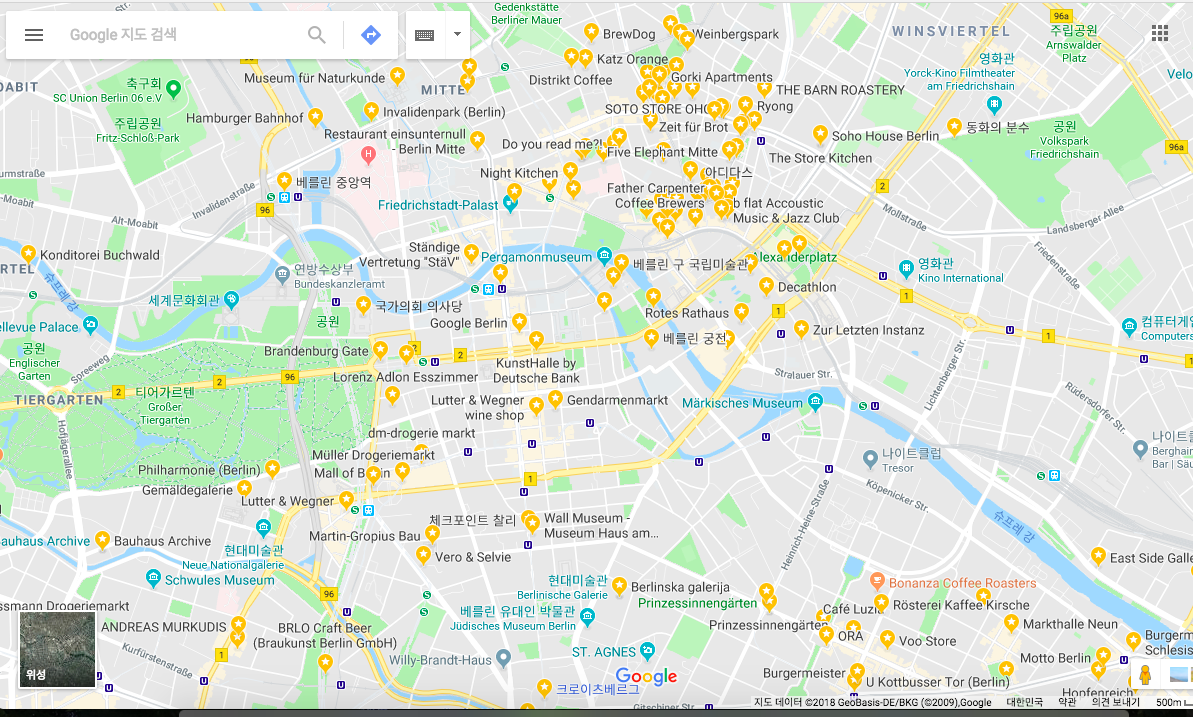Image resolution: width=1193 pixels, height=717 pixels.
Task: Open the Brandenburg Gate saved star
Action: (380, 350)
